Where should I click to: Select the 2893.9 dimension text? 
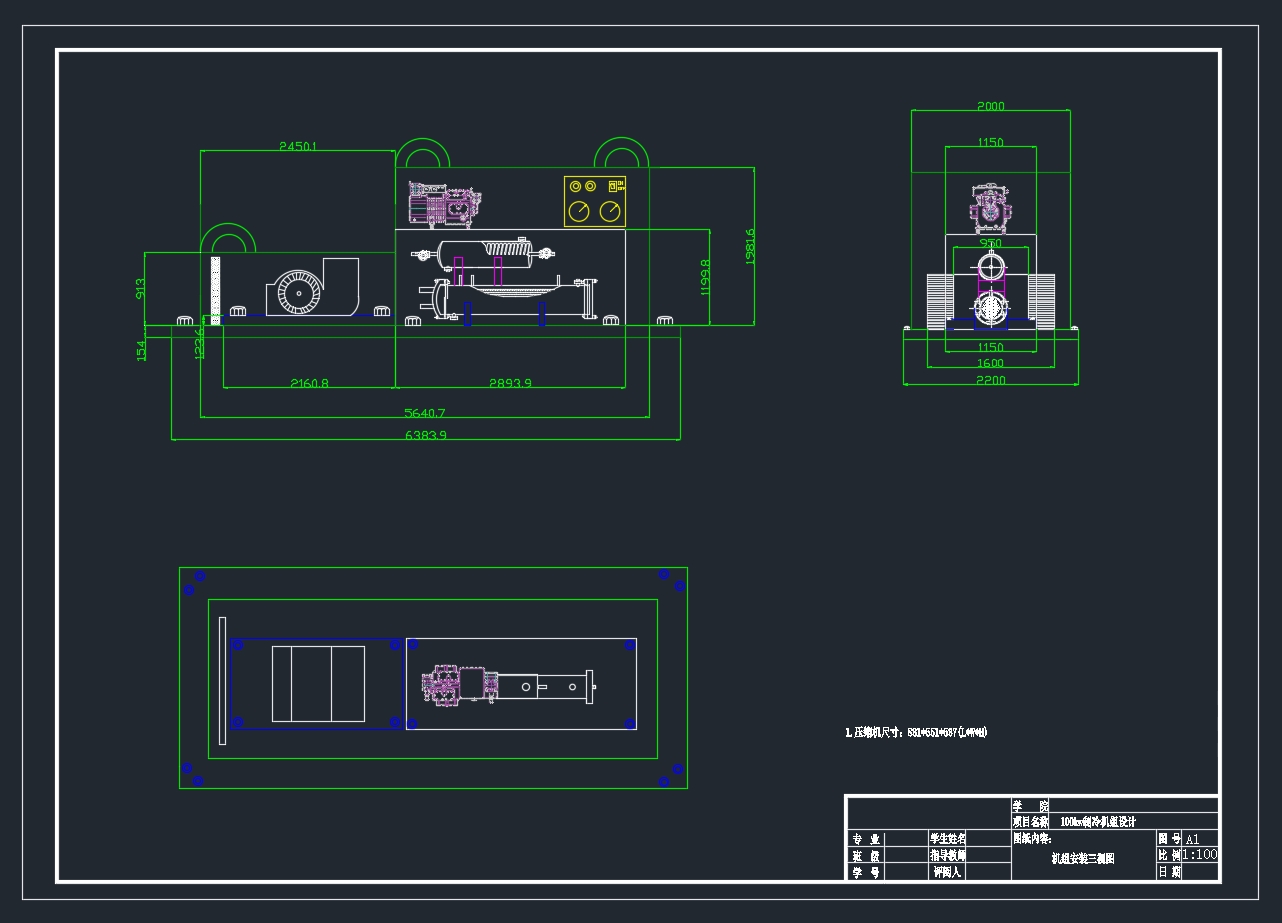pos(509,383)
